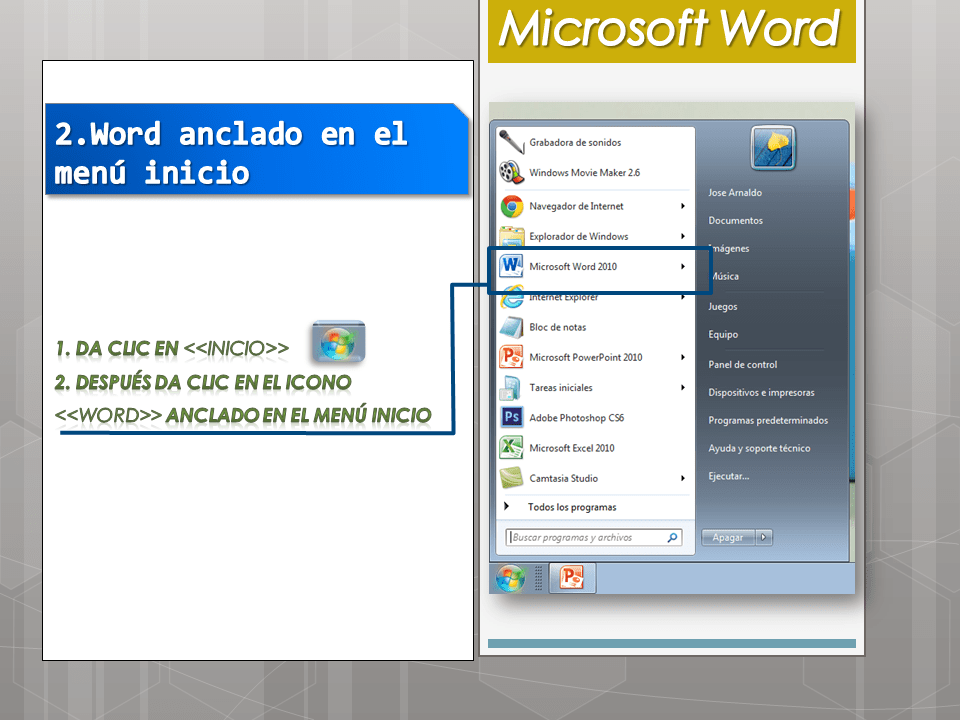
Task: Open Ayuda y soporte técnico
Action: (759, 448)
